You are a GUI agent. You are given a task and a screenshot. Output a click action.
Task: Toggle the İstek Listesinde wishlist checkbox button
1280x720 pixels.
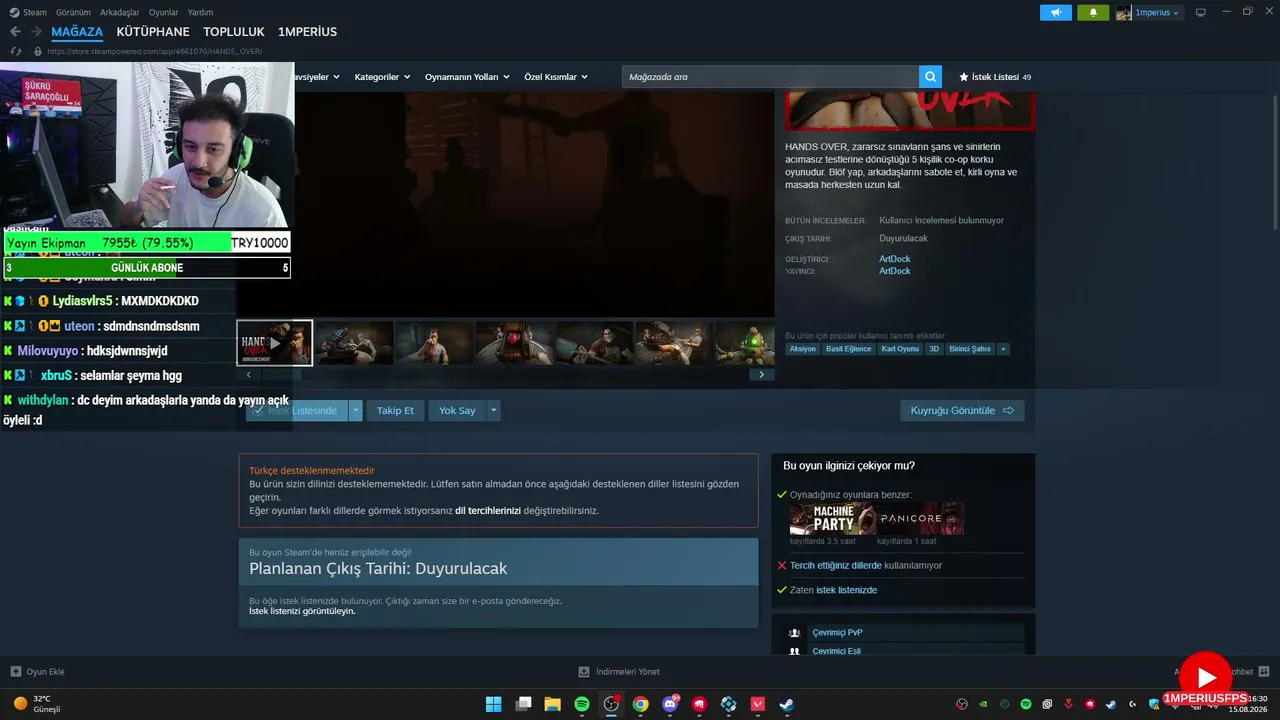(297, 410)
